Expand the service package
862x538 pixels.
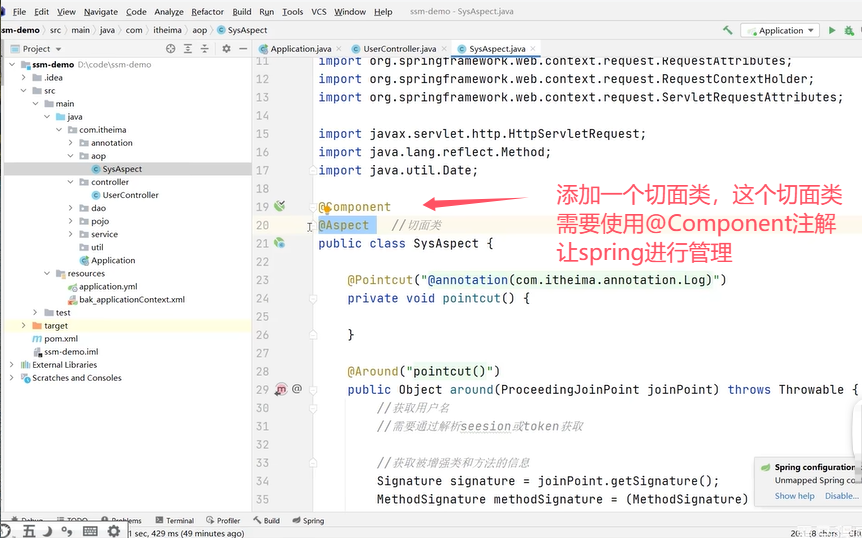[70, 234]
